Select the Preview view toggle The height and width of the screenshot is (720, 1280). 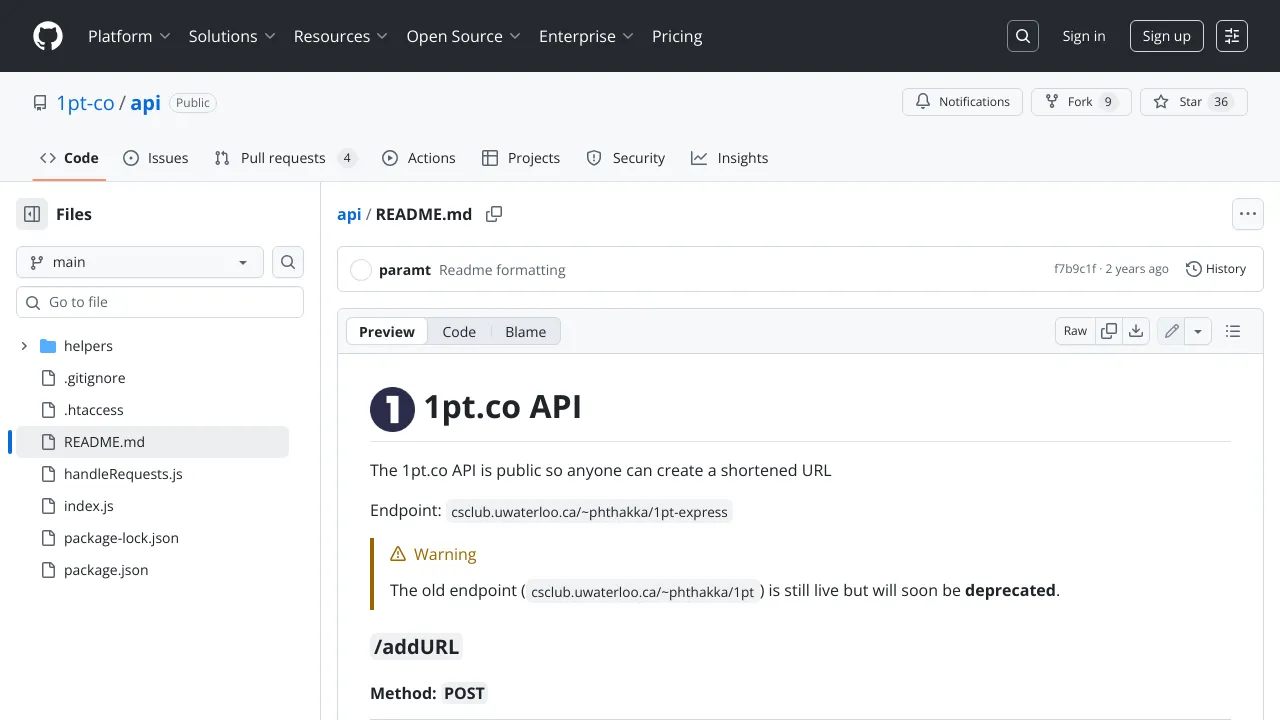point(387,332)
